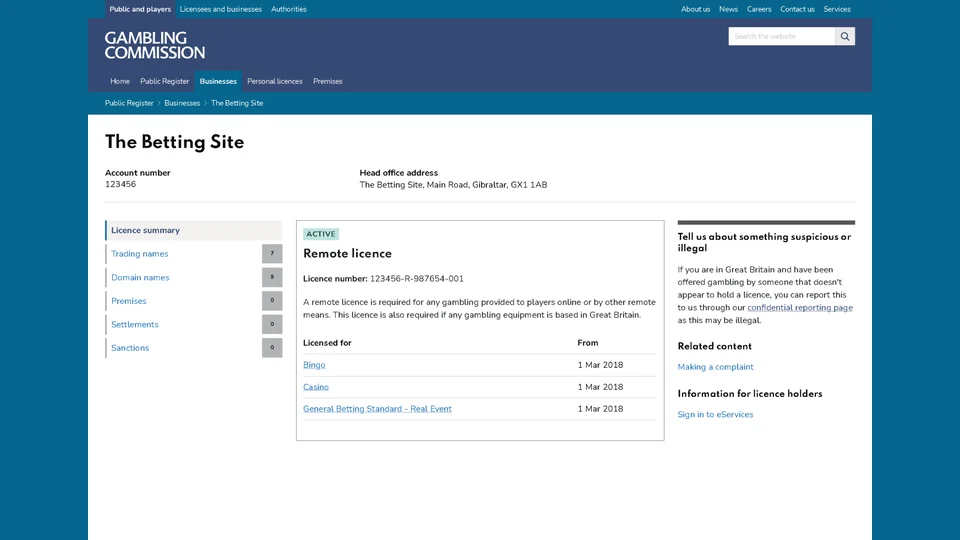This screenshot has width=960, height=540.
Task: Click The Betting Site page heading
Action: 174,142
